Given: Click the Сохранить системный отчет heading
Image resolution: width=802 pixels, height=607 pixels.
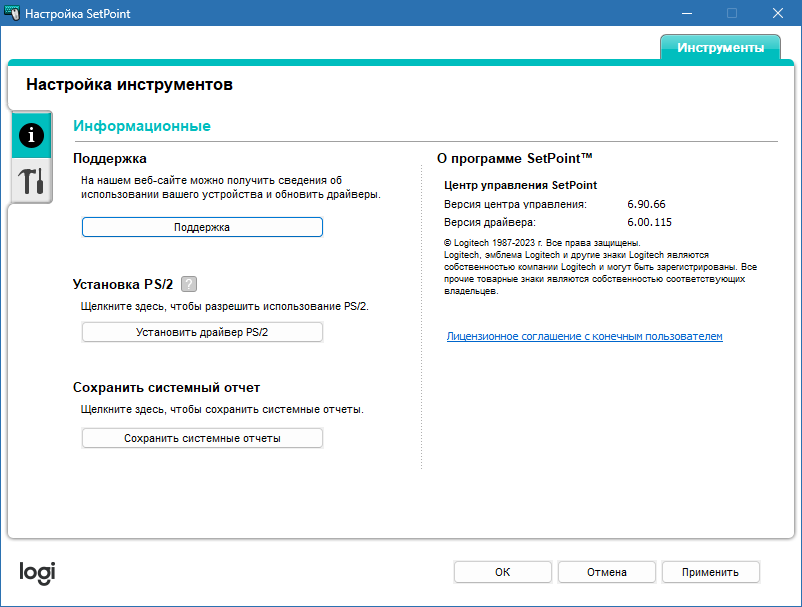Looking at the screenshot, I should [166, 388].
